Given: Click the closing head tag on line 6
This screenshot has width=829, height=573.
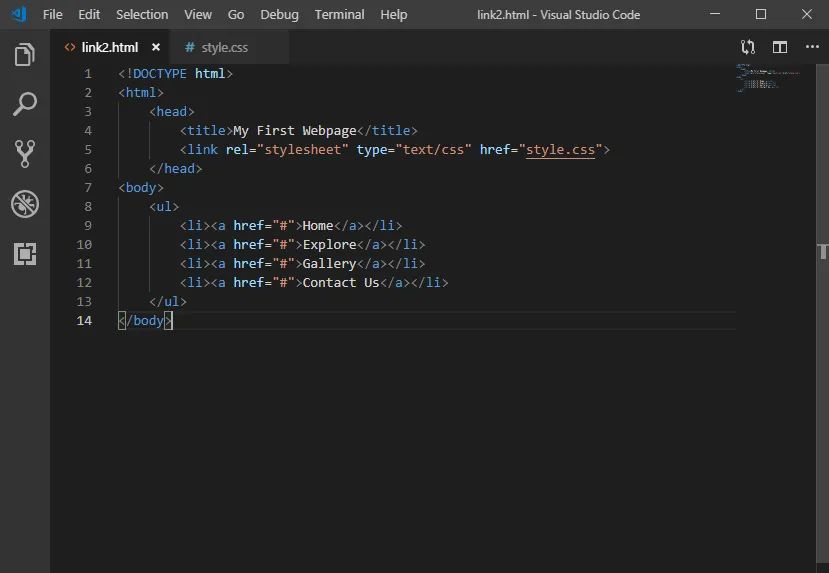Looking at the screenshot, I should 176,169.
